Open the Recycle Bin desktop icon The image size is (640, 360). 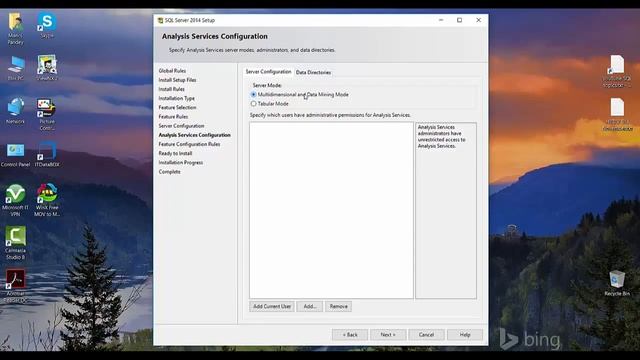[x=617, y=282]
